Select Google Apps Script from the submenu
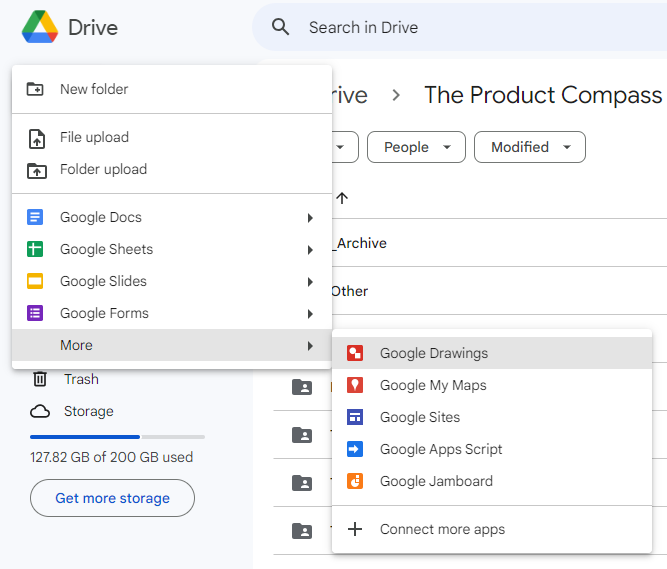 click(492, 449)
